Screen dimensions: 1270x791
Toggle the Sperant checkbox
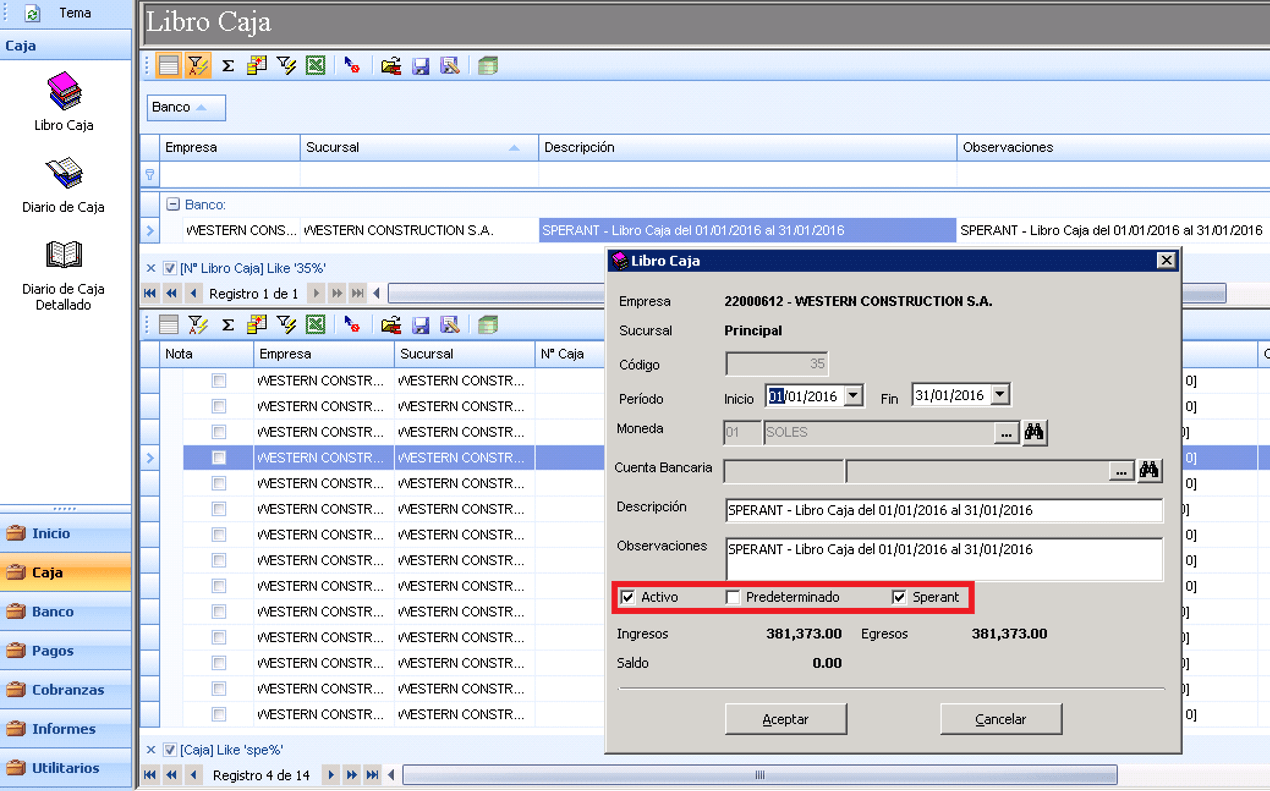[x=899, y=597]
